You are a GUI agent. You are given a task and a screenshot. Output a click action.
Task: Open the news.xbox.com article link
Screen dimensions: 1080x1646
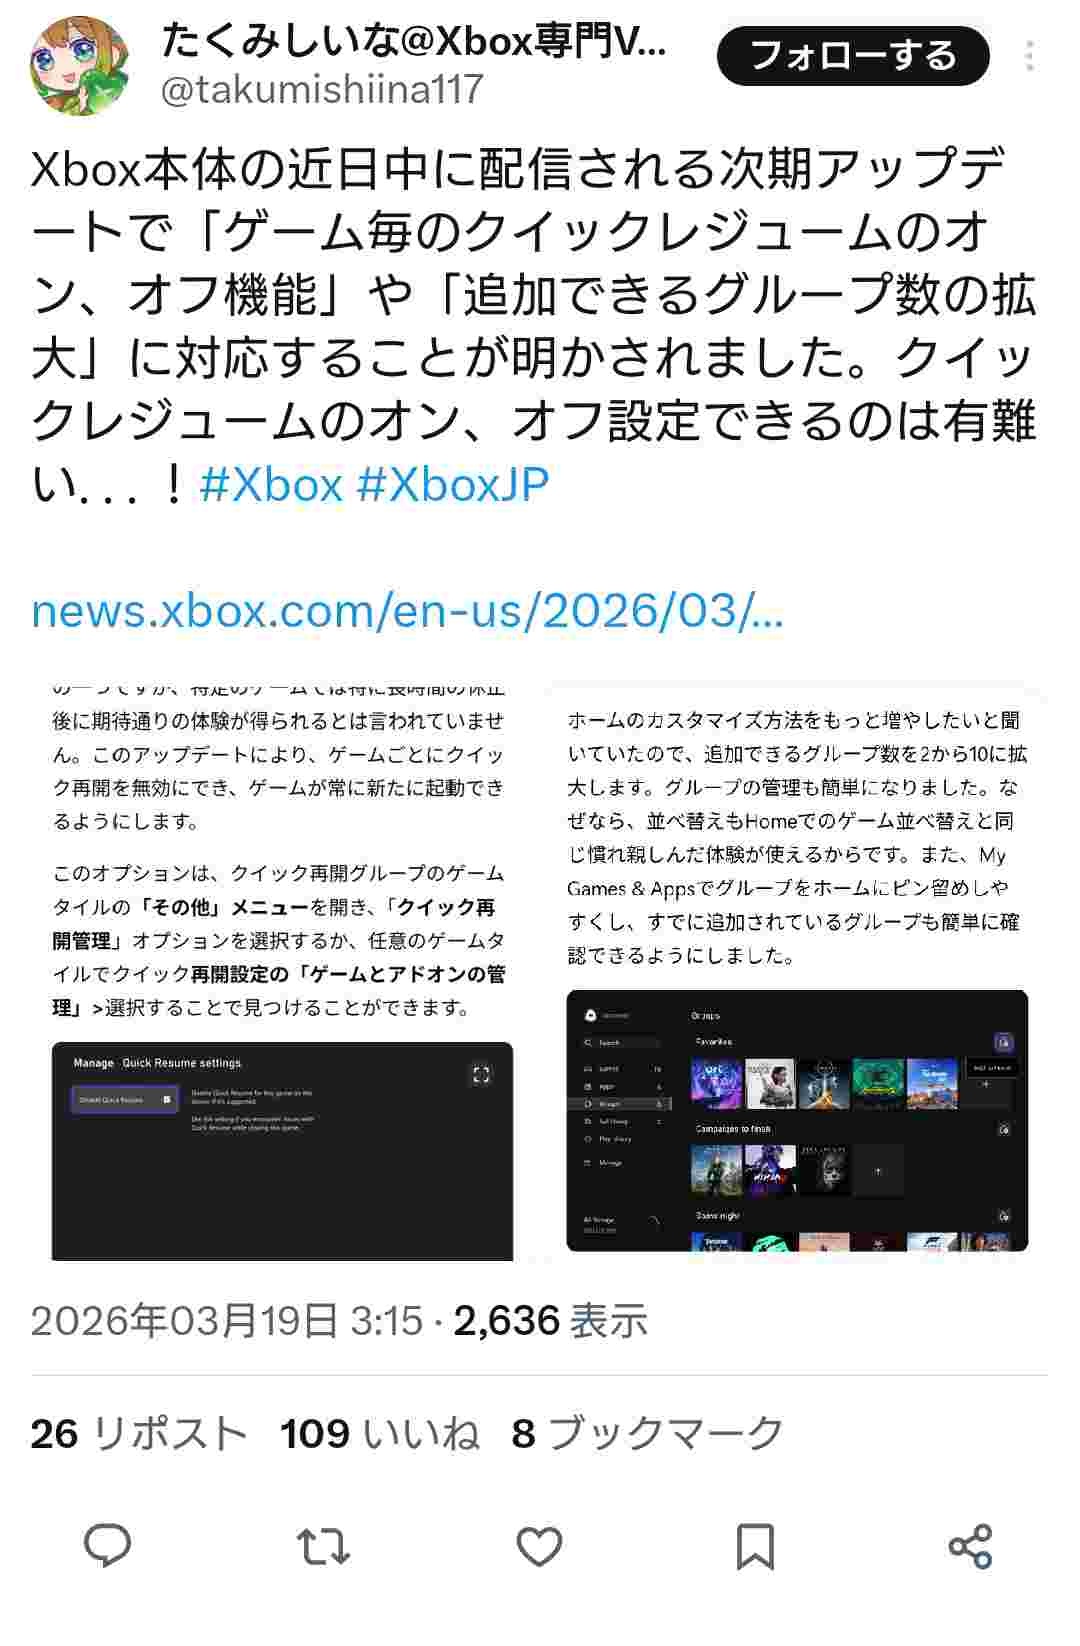point(407,611)
